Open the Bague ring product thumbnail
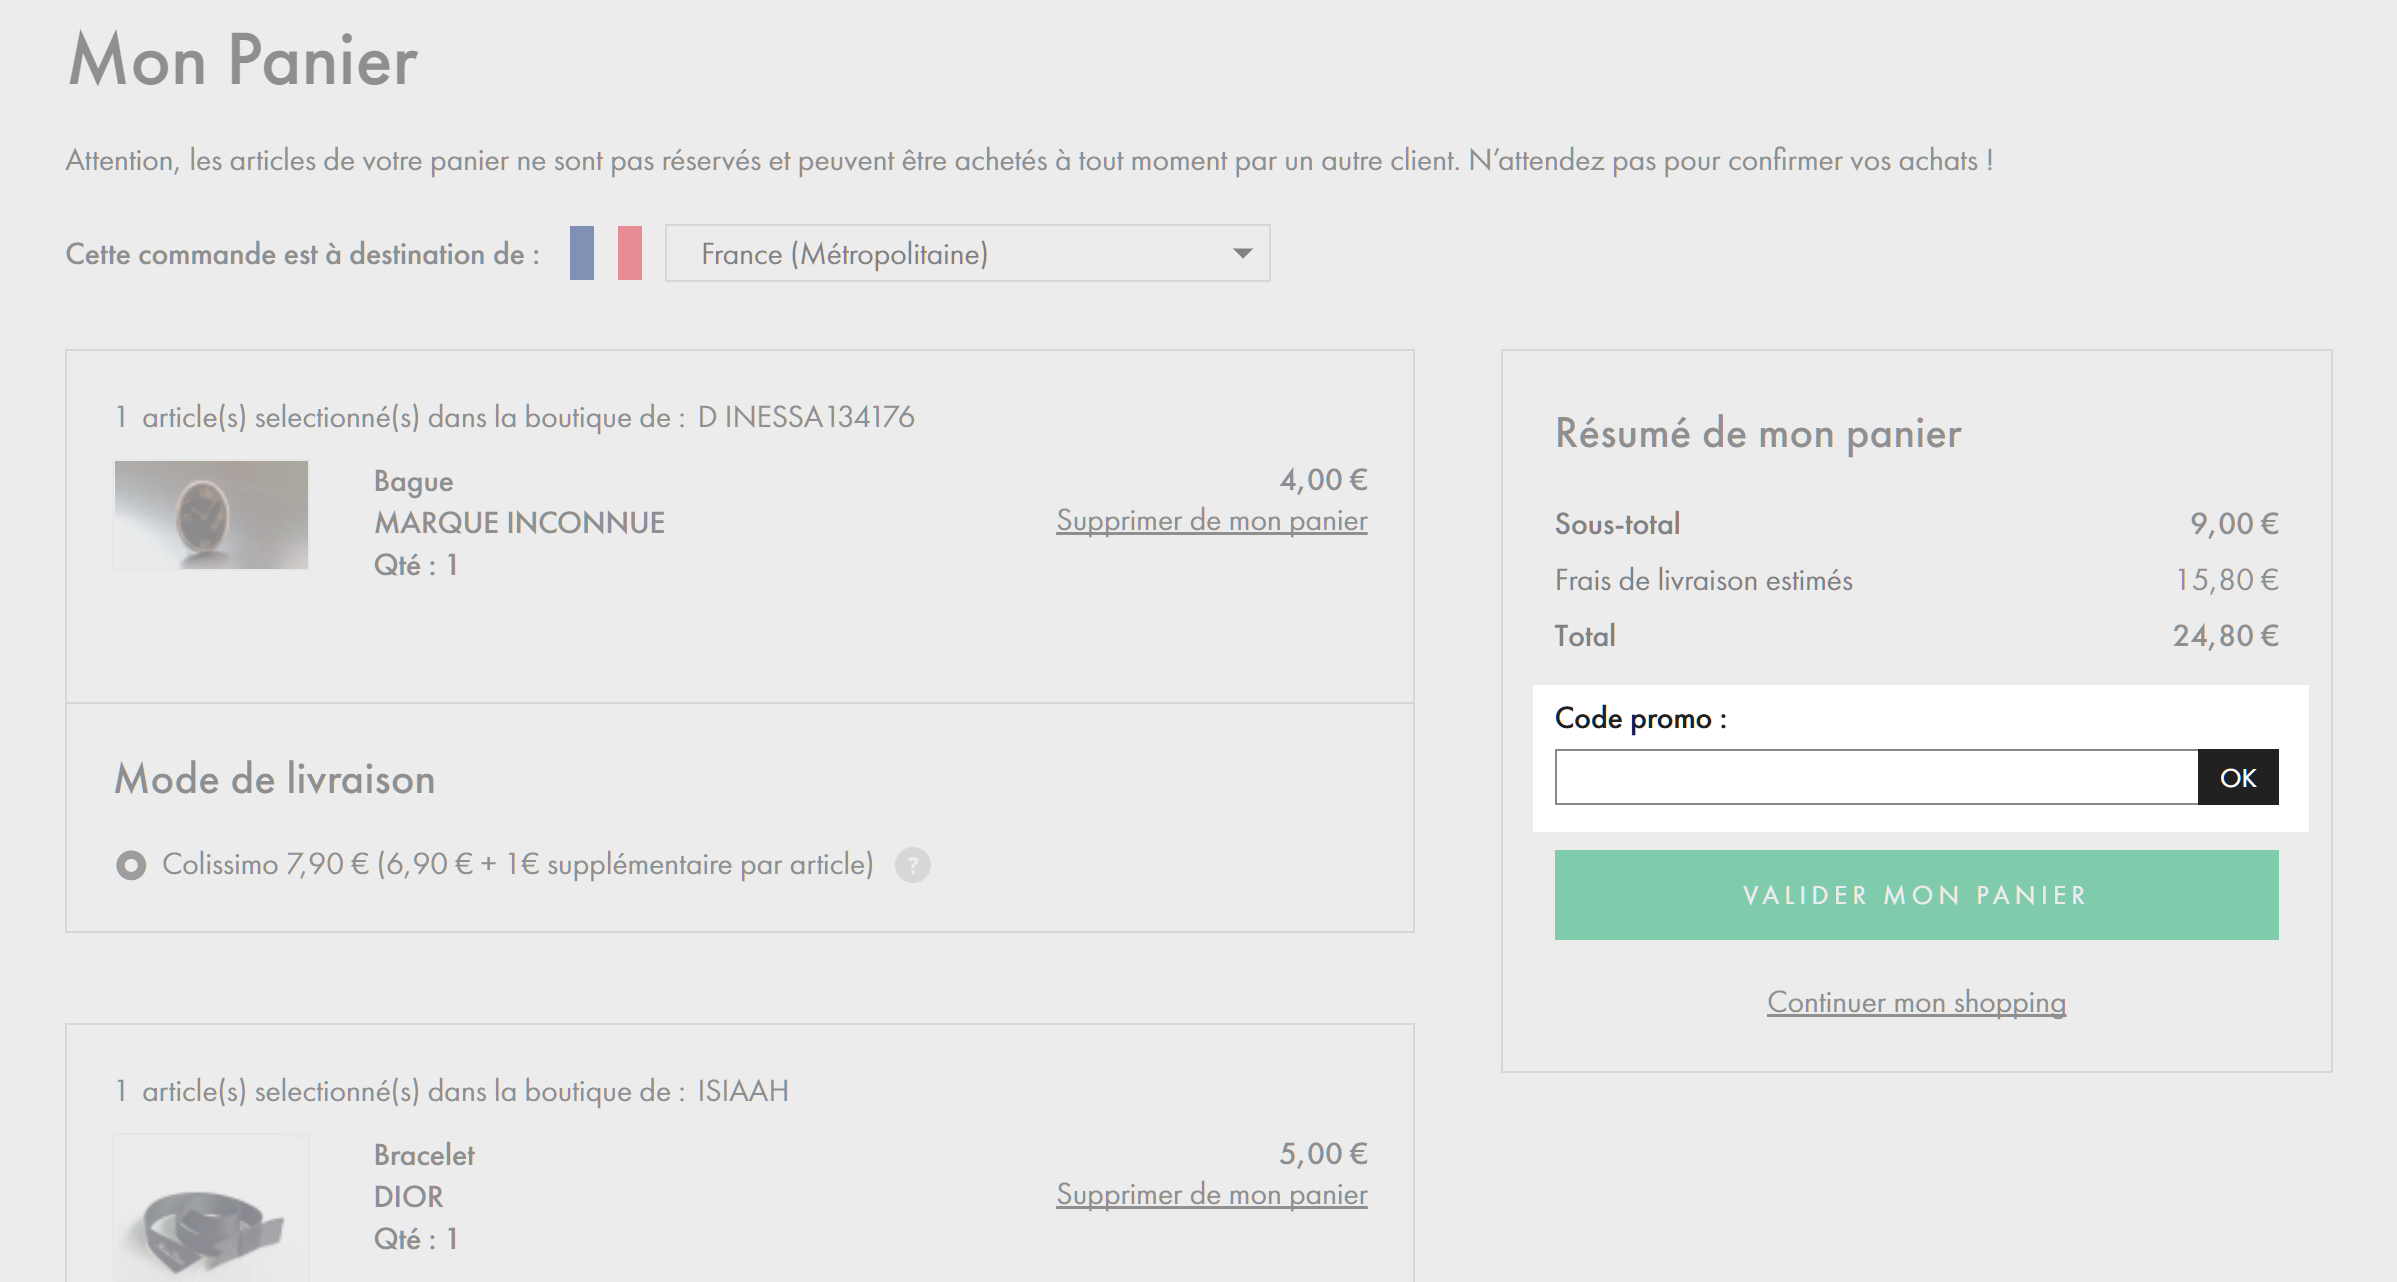 pyautogui.click(x=211, y=515)
